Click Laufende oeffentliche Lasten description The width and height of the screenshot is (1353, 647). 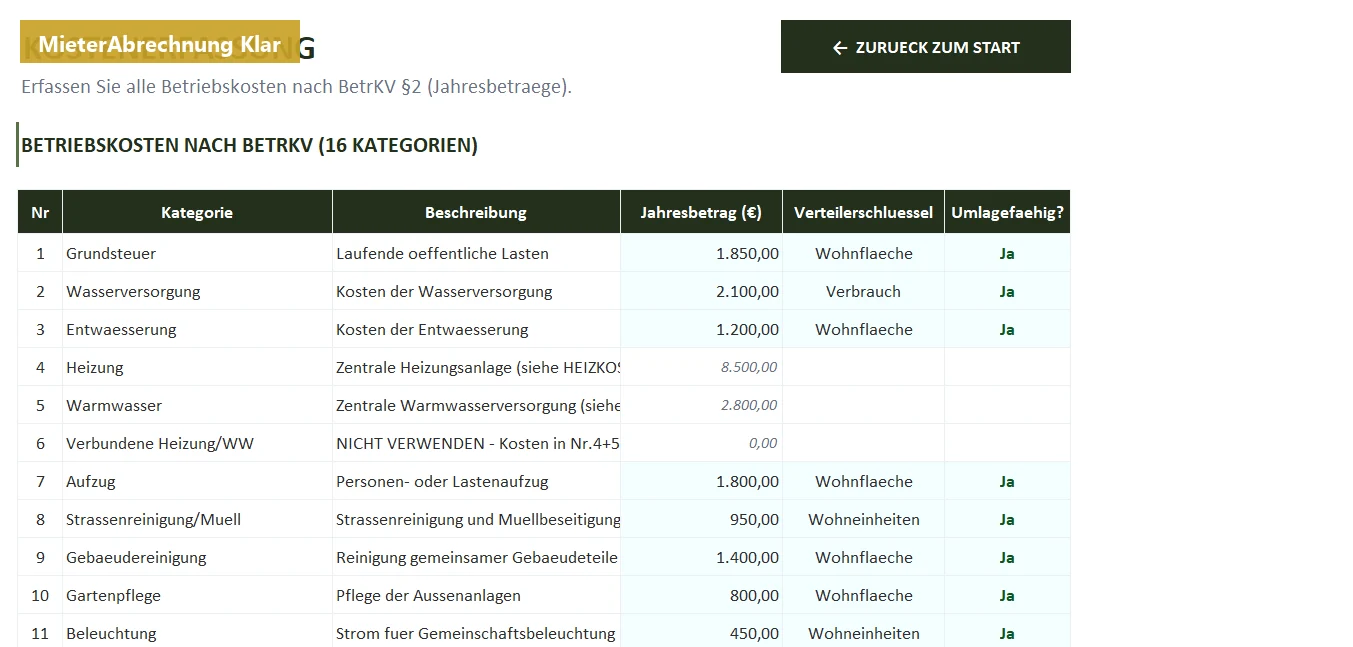(x=476, y=253)
